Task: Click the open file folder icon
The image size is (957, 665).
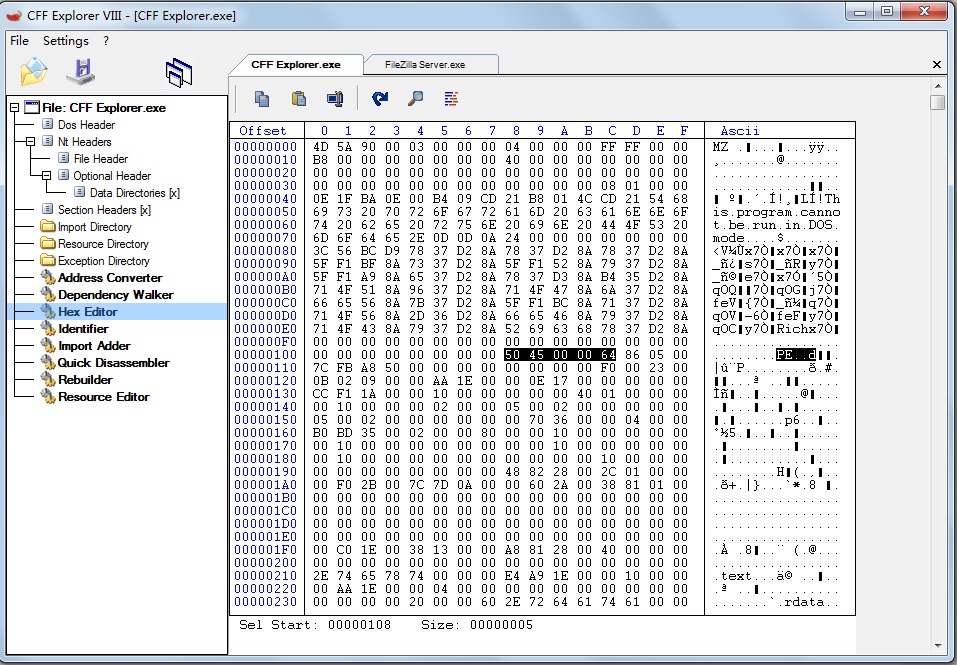Action: (x=34, y=71)
